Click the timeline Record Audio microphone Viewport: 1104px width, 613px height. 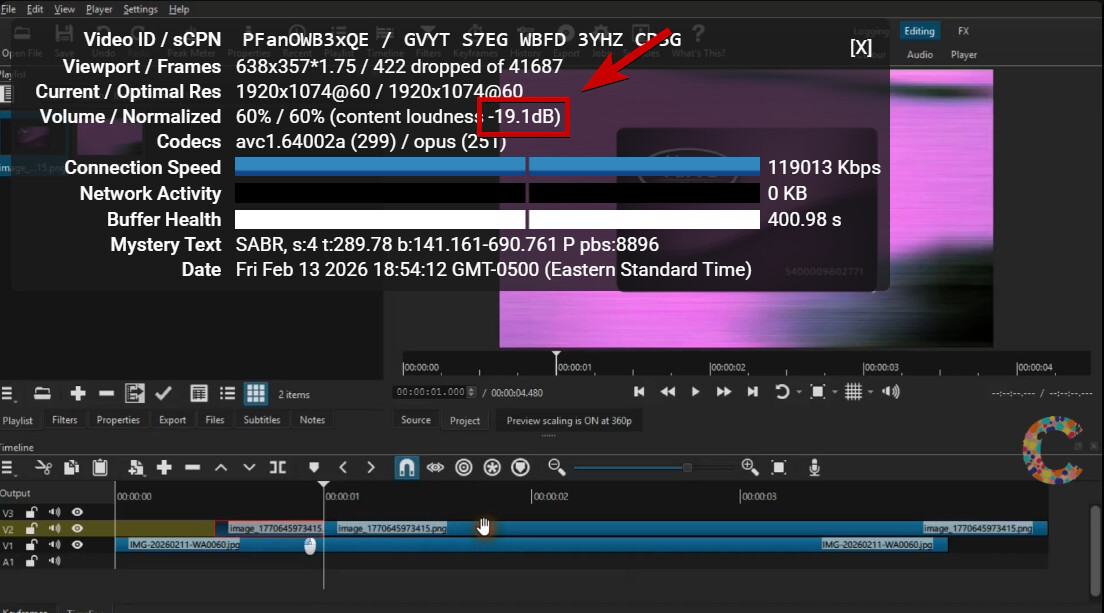815,467
